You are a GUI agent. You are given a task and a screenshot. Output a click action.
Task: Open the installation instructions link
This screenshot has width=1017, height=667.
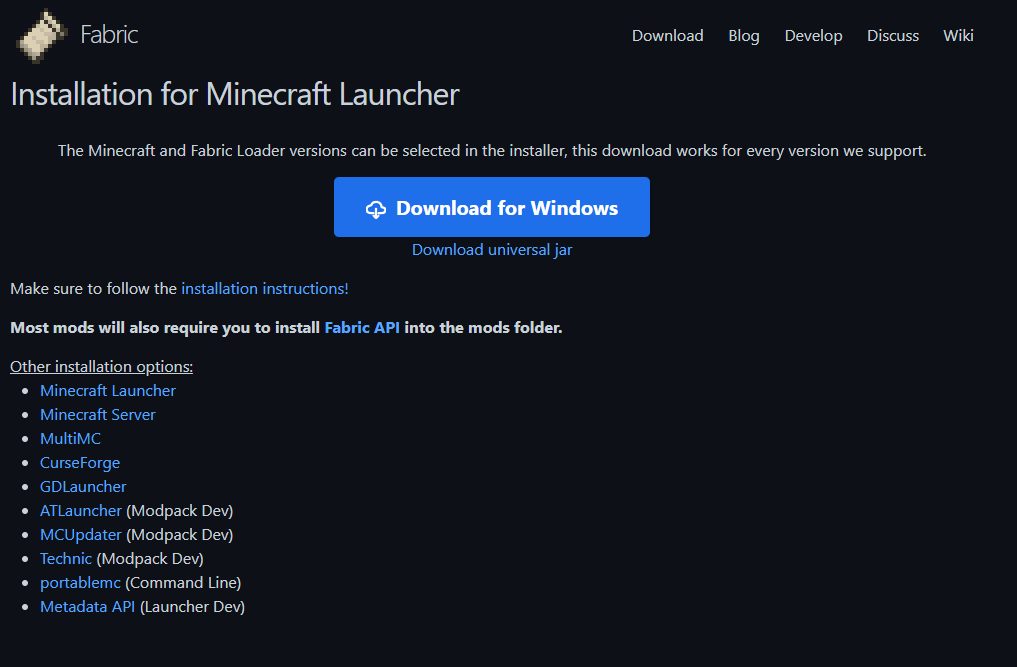(x=265, y=289)
